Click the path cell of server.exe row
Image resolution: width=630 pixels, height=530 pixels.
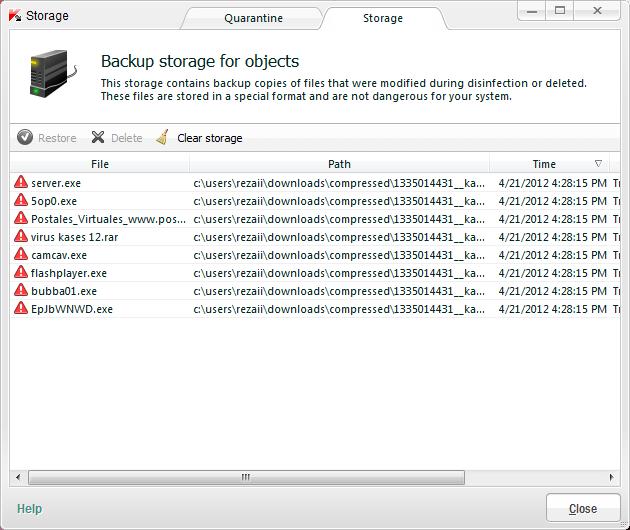[339, 183]
